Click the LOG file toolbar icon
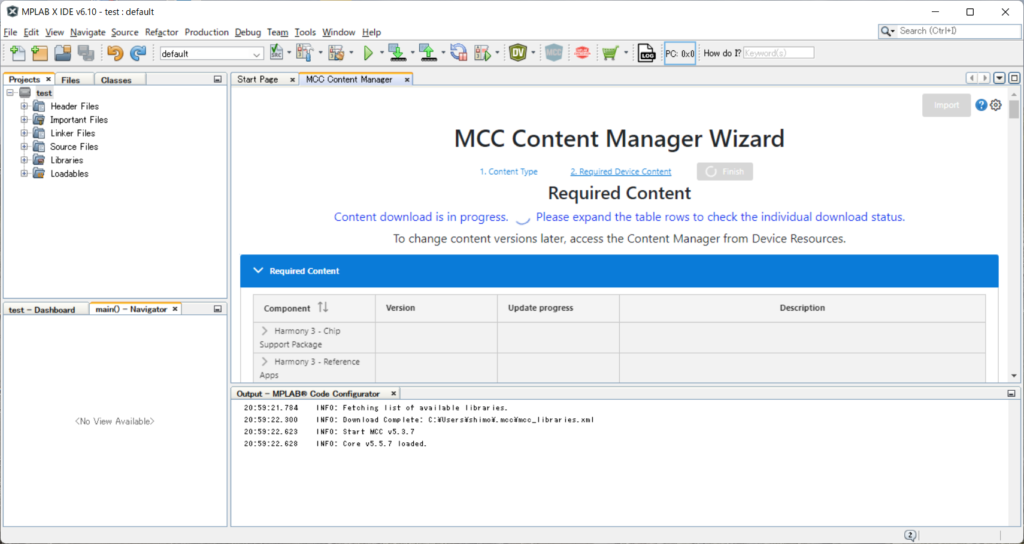Screen dimensions: 1024x544 point(647,54)
